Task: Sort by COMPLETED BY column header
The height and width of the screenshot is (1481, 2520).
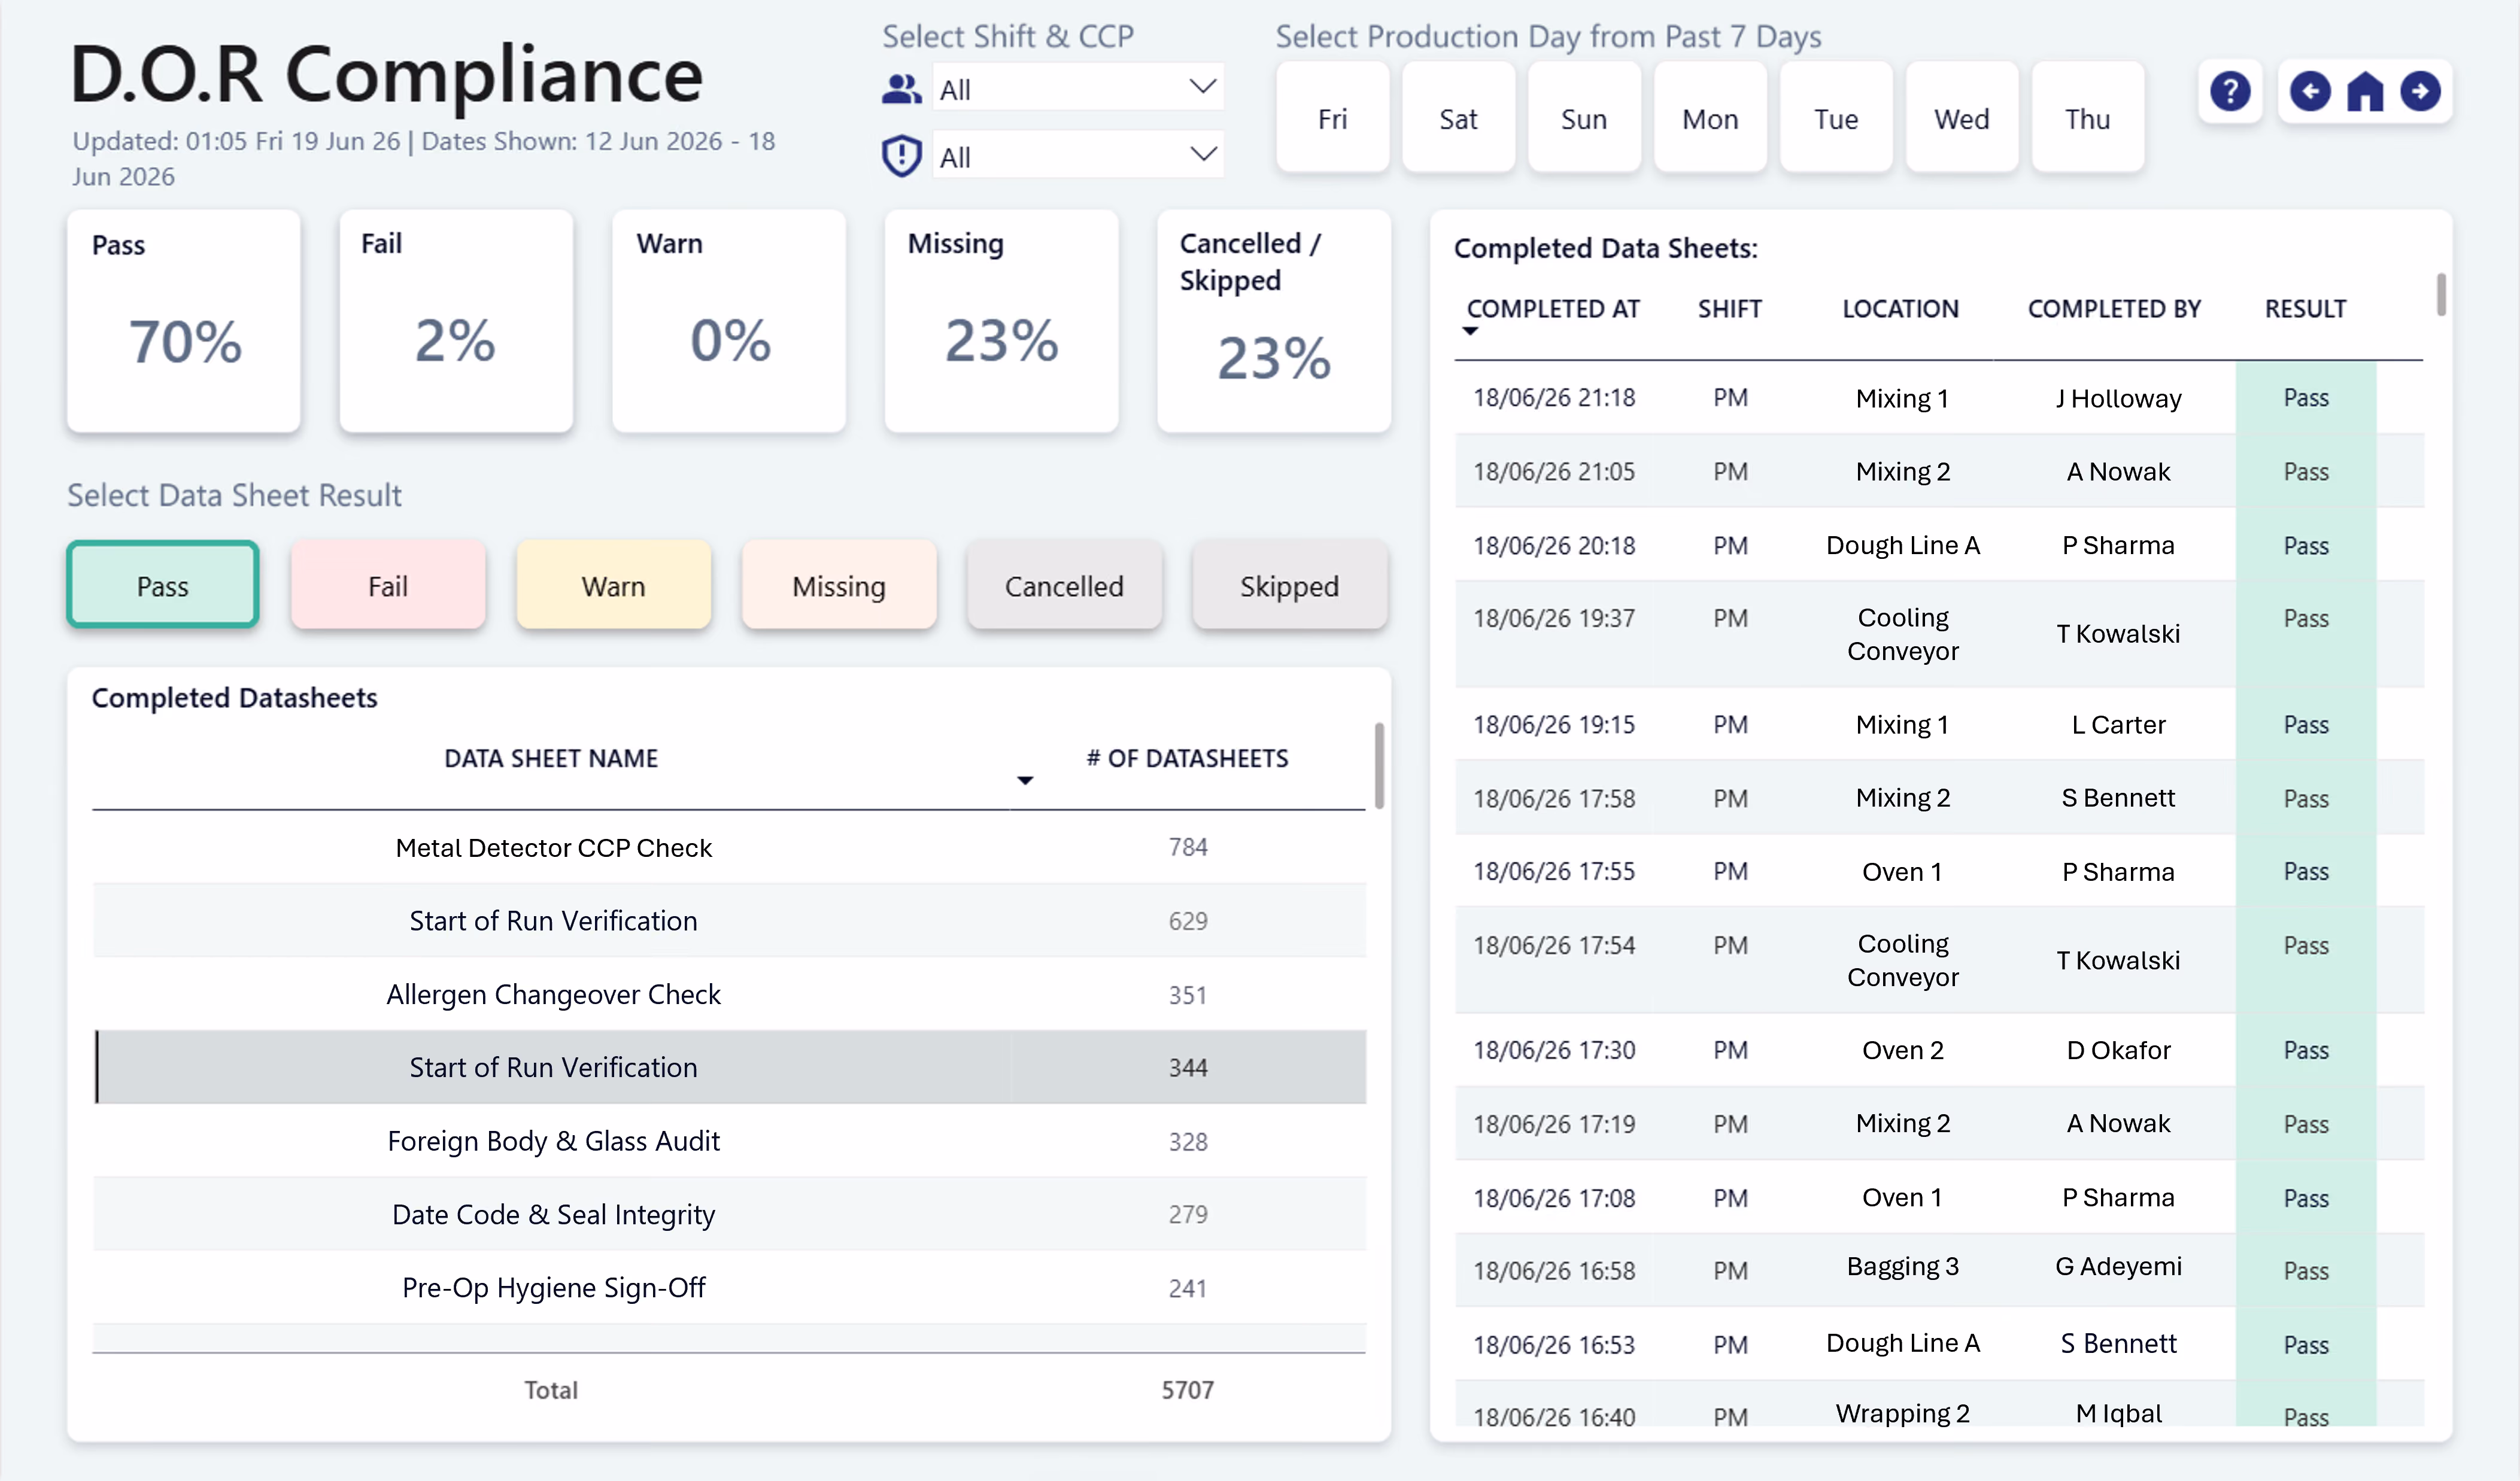Action: [2114, 309]
